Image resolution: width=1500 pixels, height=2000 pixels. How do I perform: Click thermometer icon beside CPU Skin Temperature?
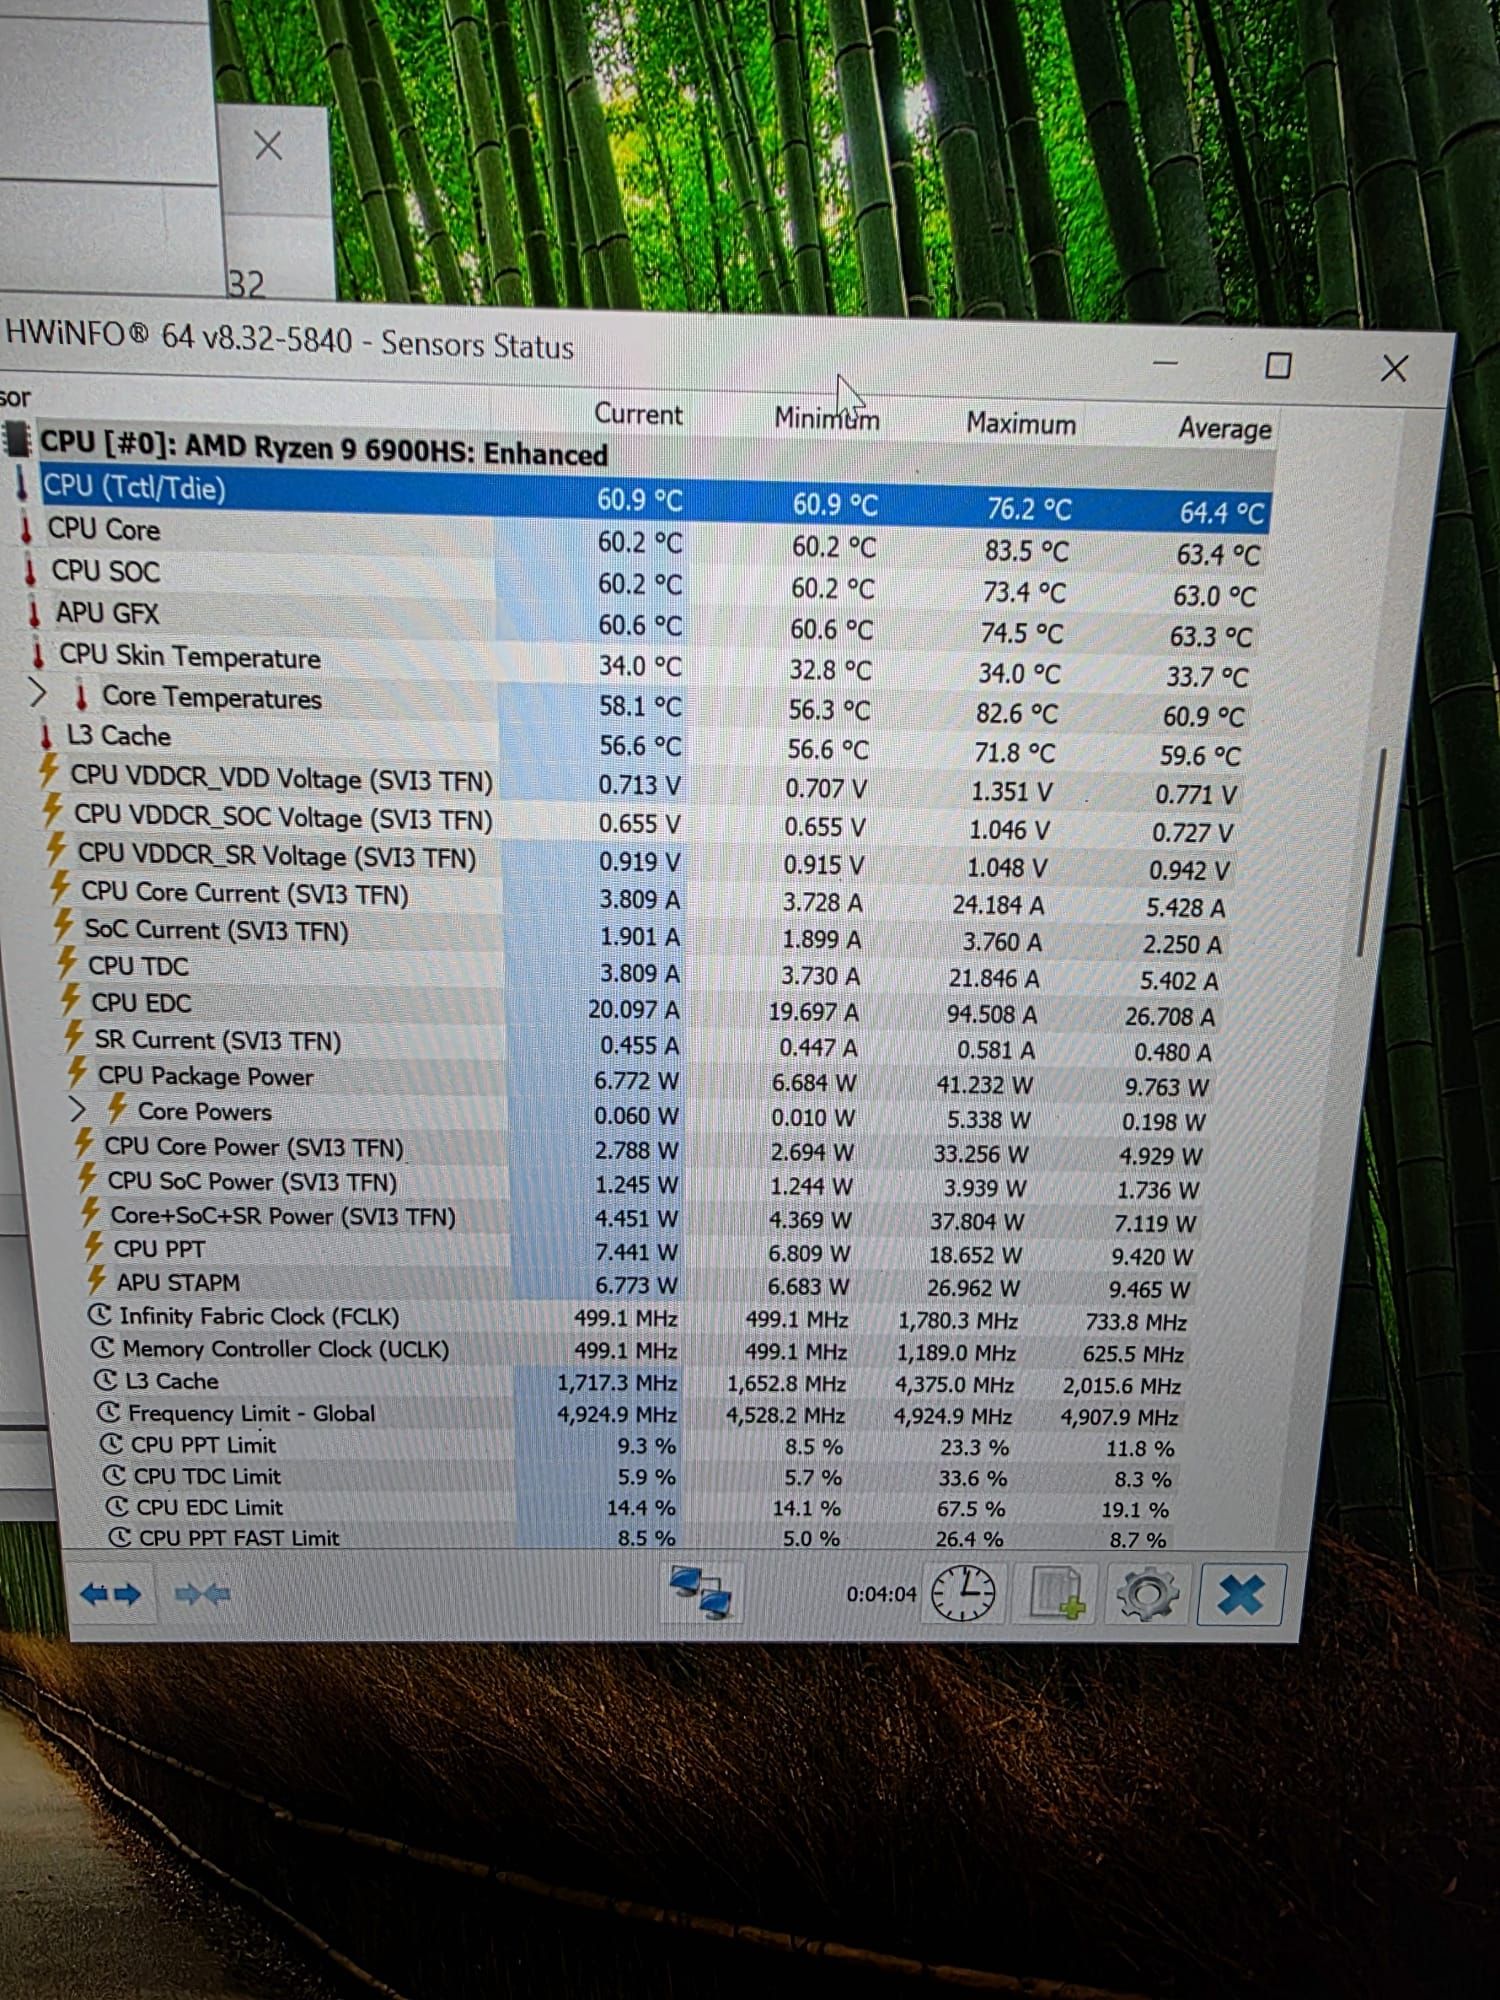[39, 654]
